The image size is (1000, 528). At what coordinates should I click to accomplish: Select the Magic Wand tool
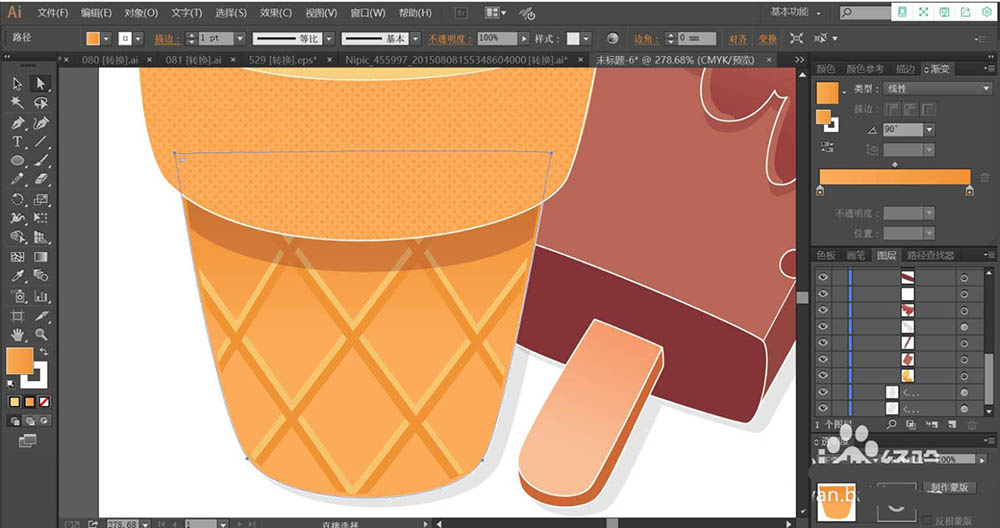pyautogui.click(x=17, y=103)
